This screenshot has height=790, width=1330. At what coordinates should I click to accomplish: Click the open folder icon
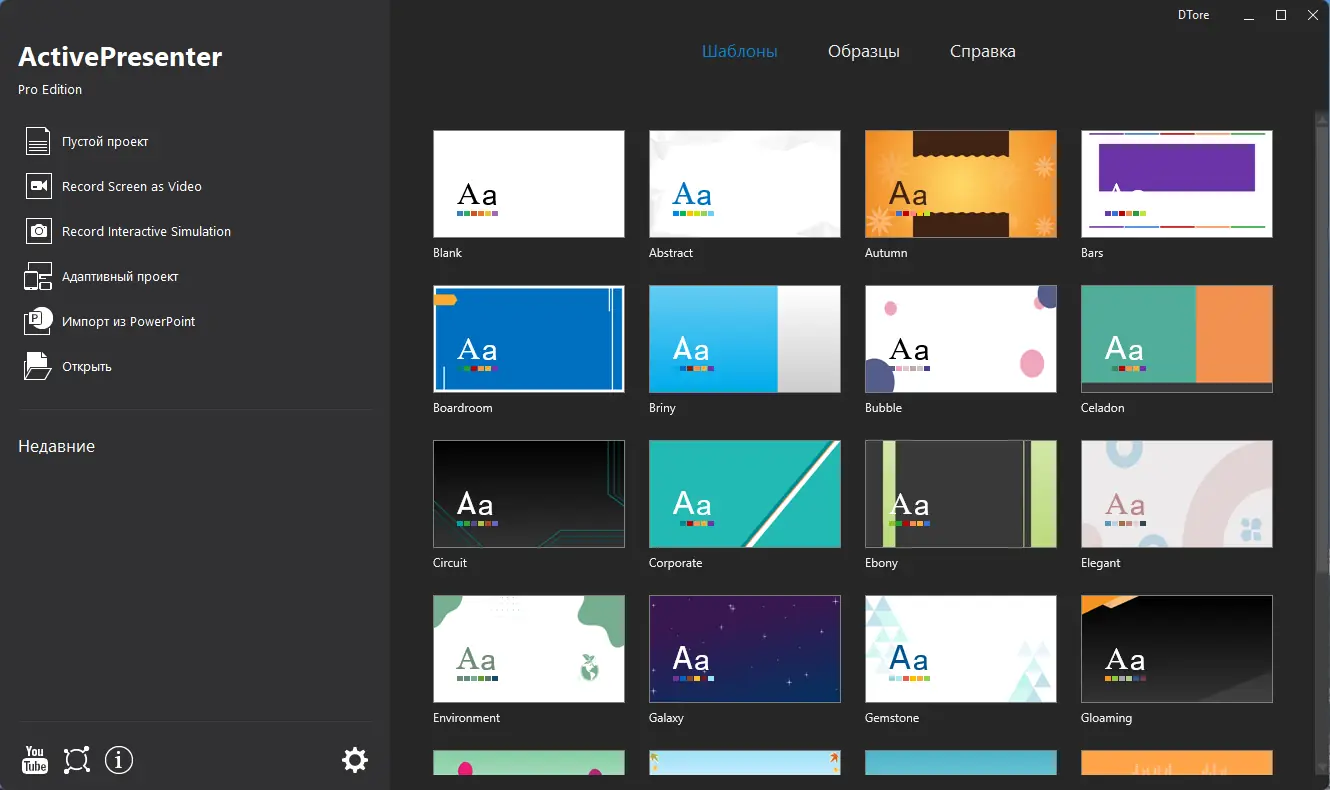pyautogui.click(x=38, y=366)
